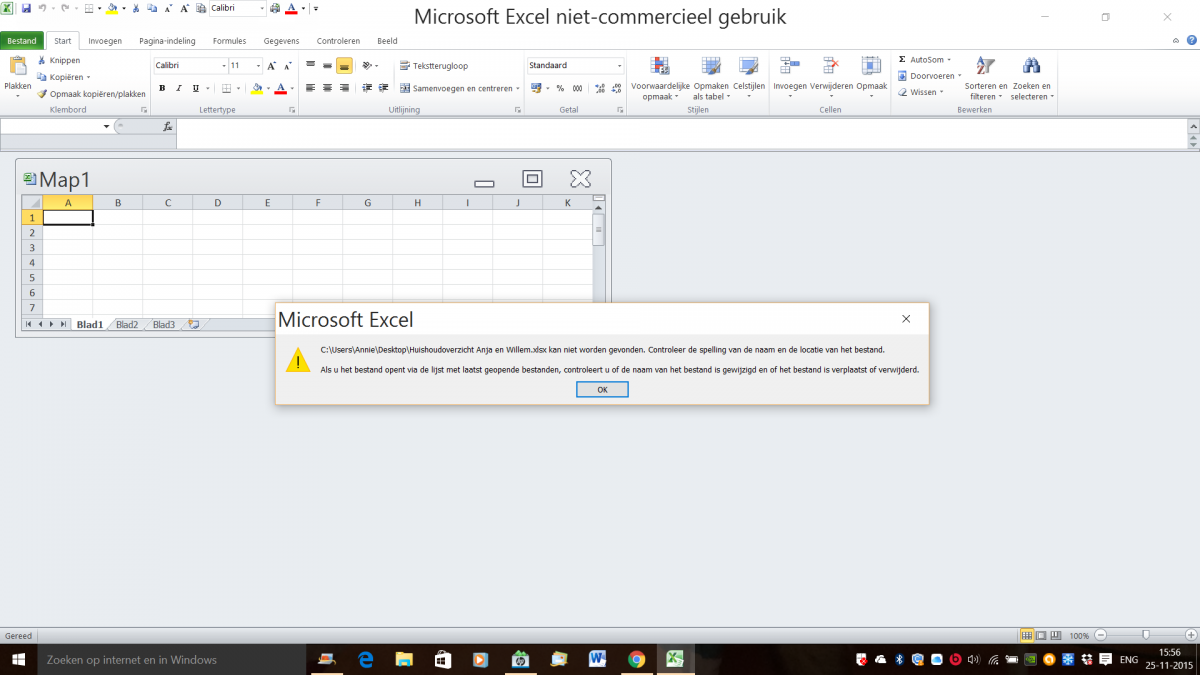
Task: Switch to Gegevens tab
Action: (x=281, y=41)
